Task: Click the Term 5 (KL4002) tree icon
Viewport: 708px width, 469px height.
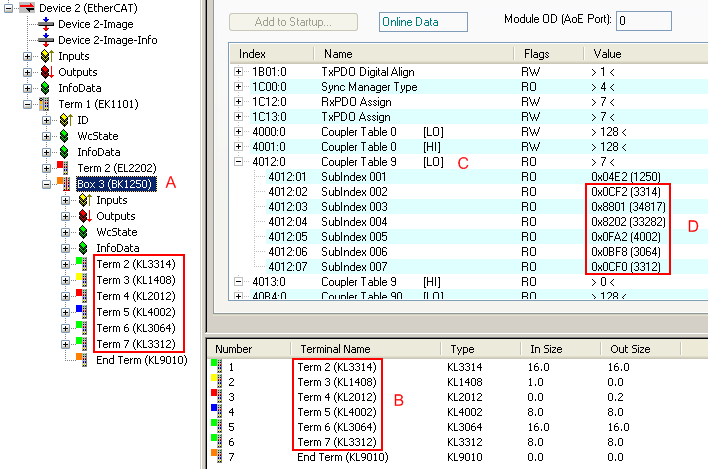Action: point(82,312)
